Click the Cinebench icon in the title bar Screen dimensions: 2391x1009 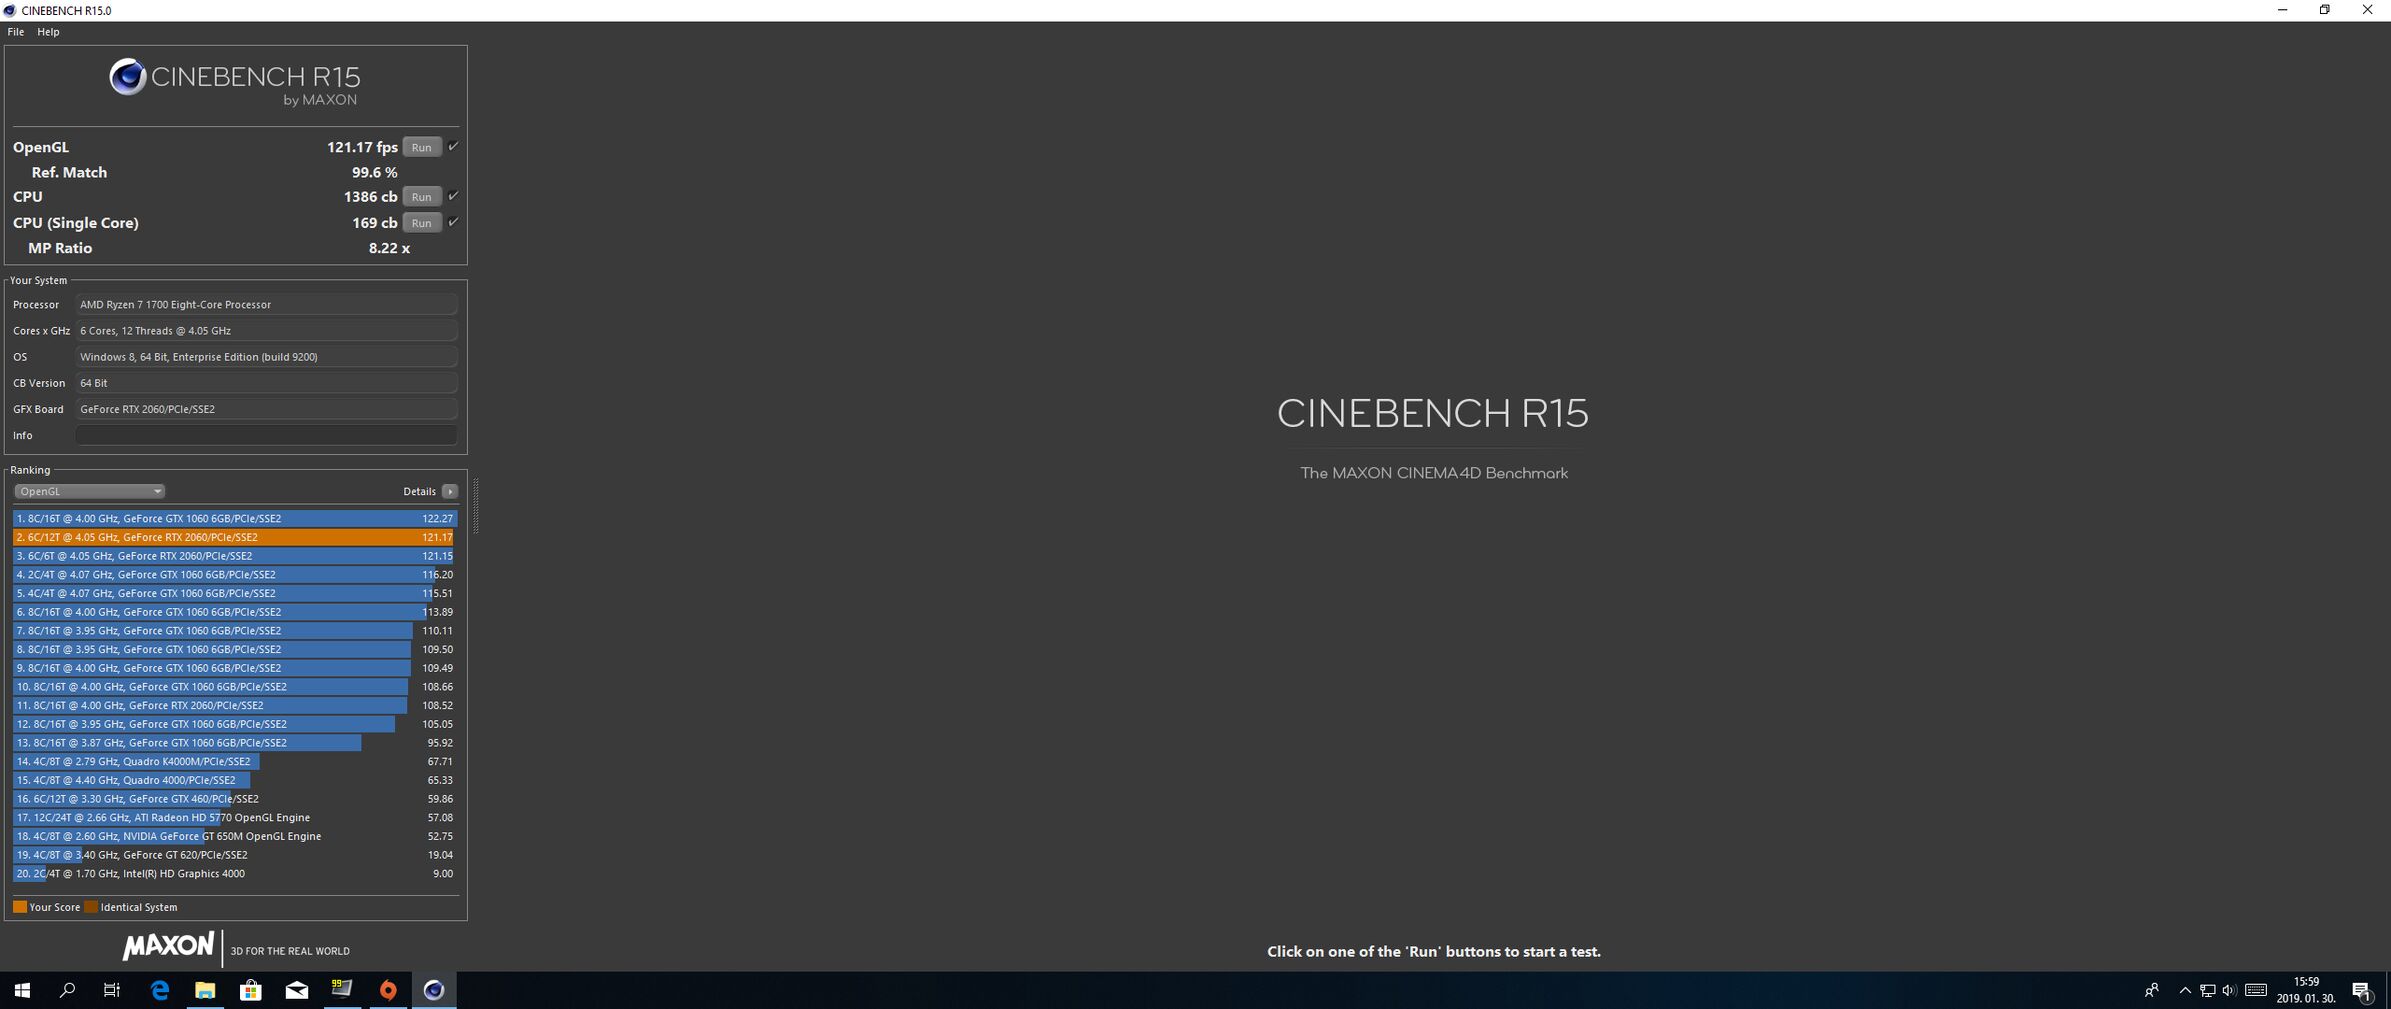click(x=9, y=10)
